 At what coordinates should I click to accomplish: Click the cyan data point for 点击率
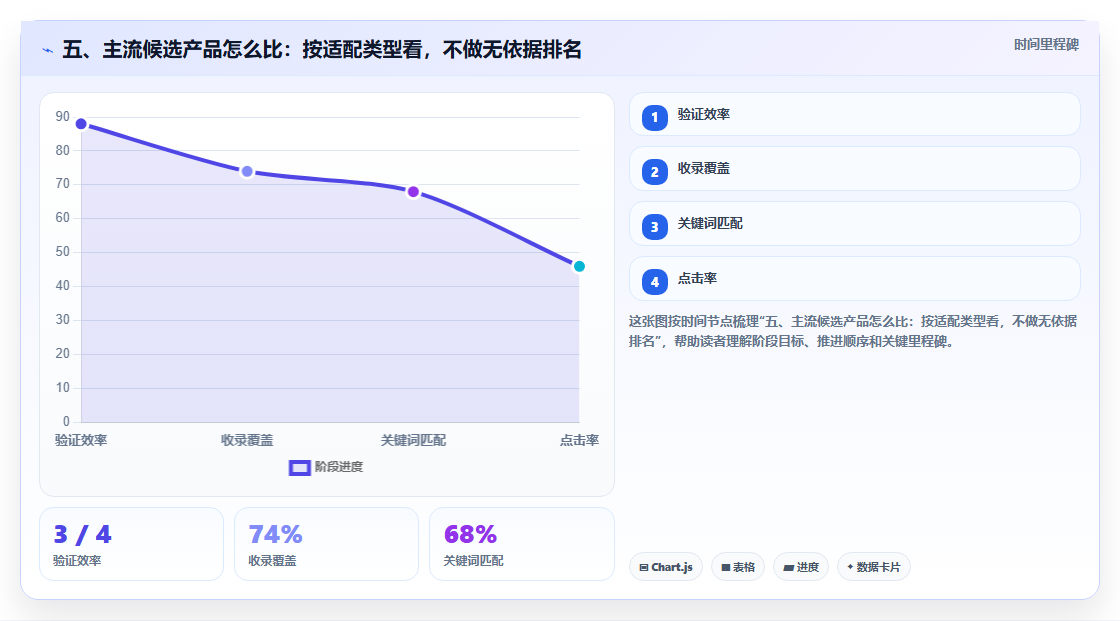coord(579,267)
